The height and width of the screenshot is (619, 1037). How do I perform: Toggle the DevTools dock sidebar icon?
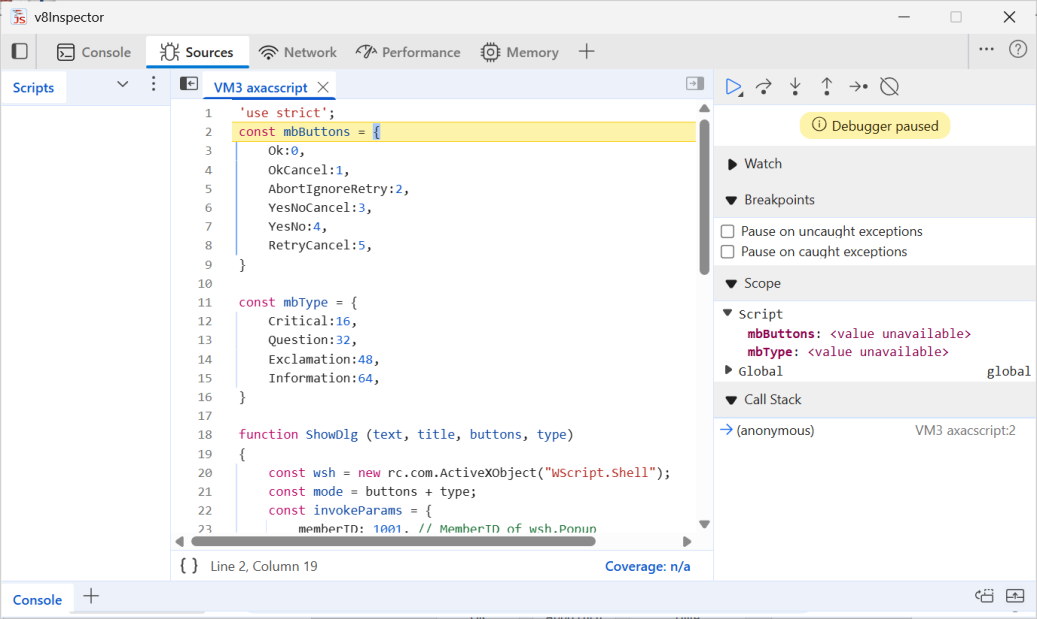20,51
